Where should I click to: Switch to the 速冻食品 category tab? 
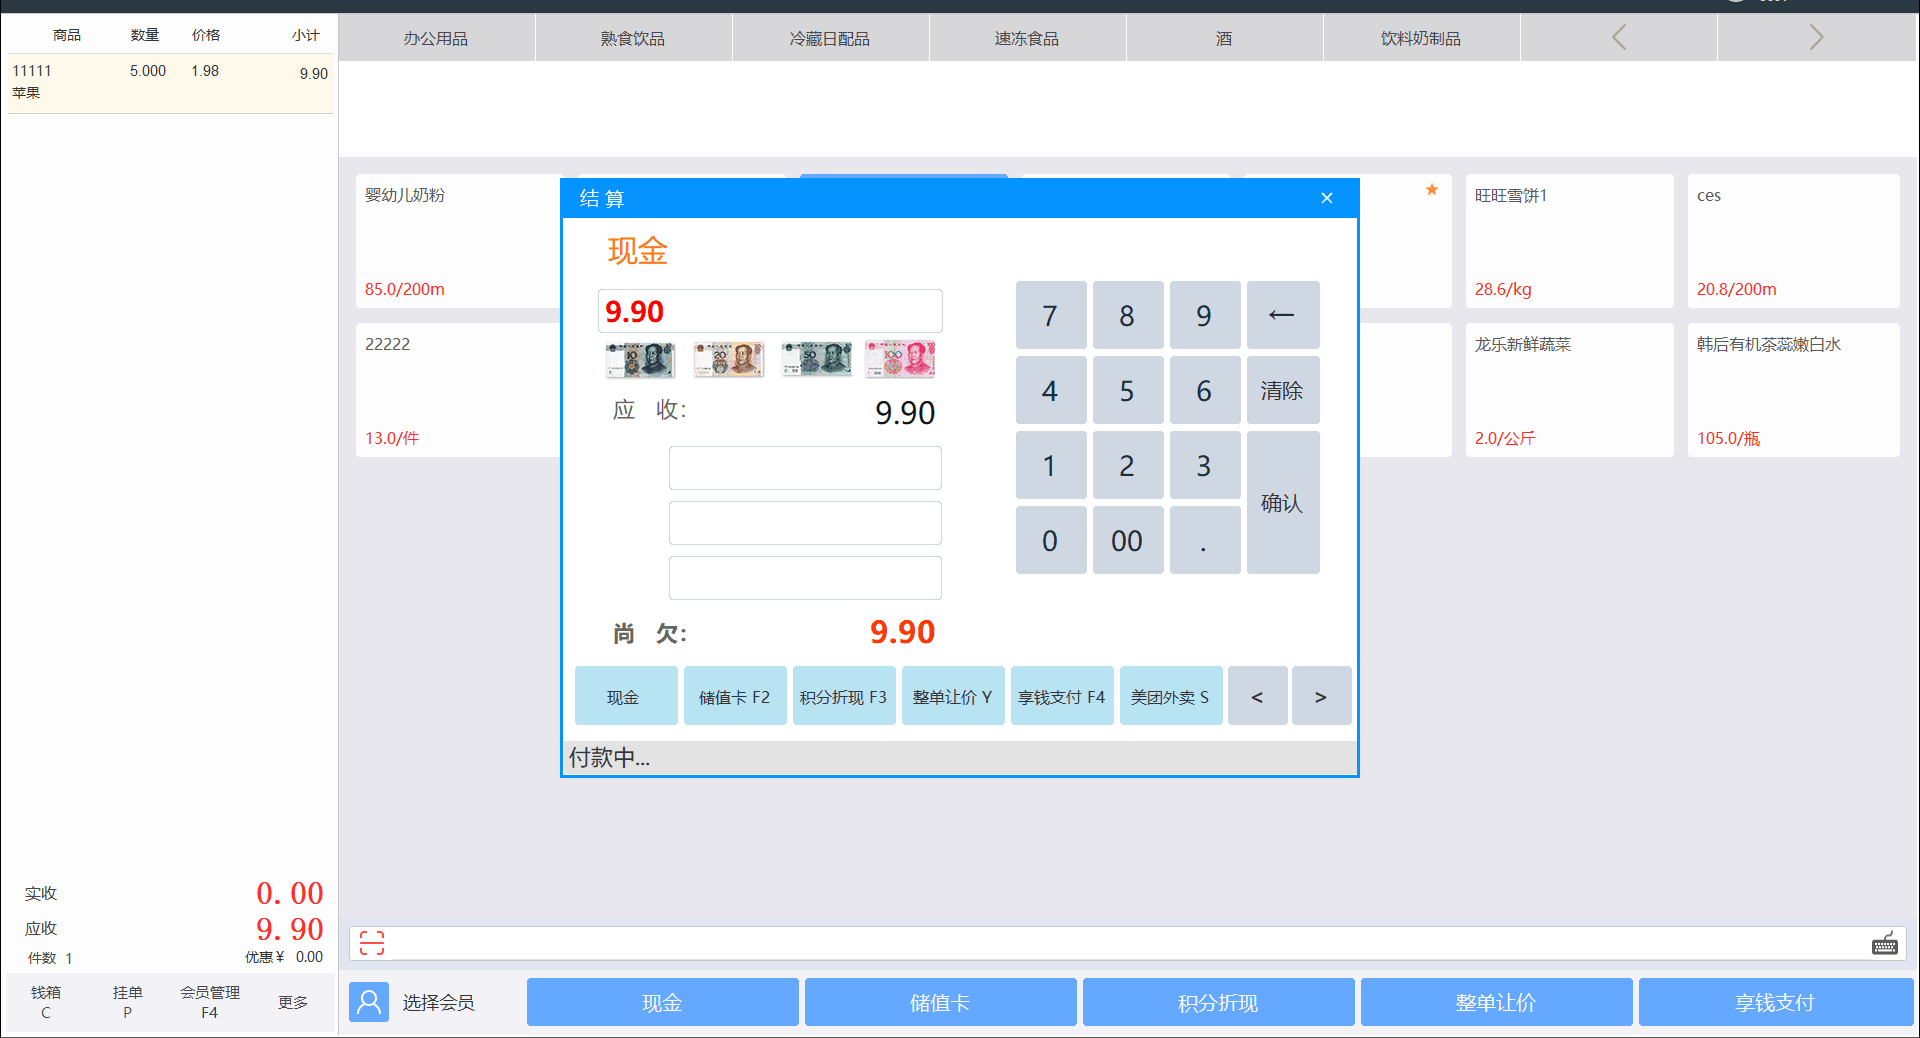point(1027,37)
